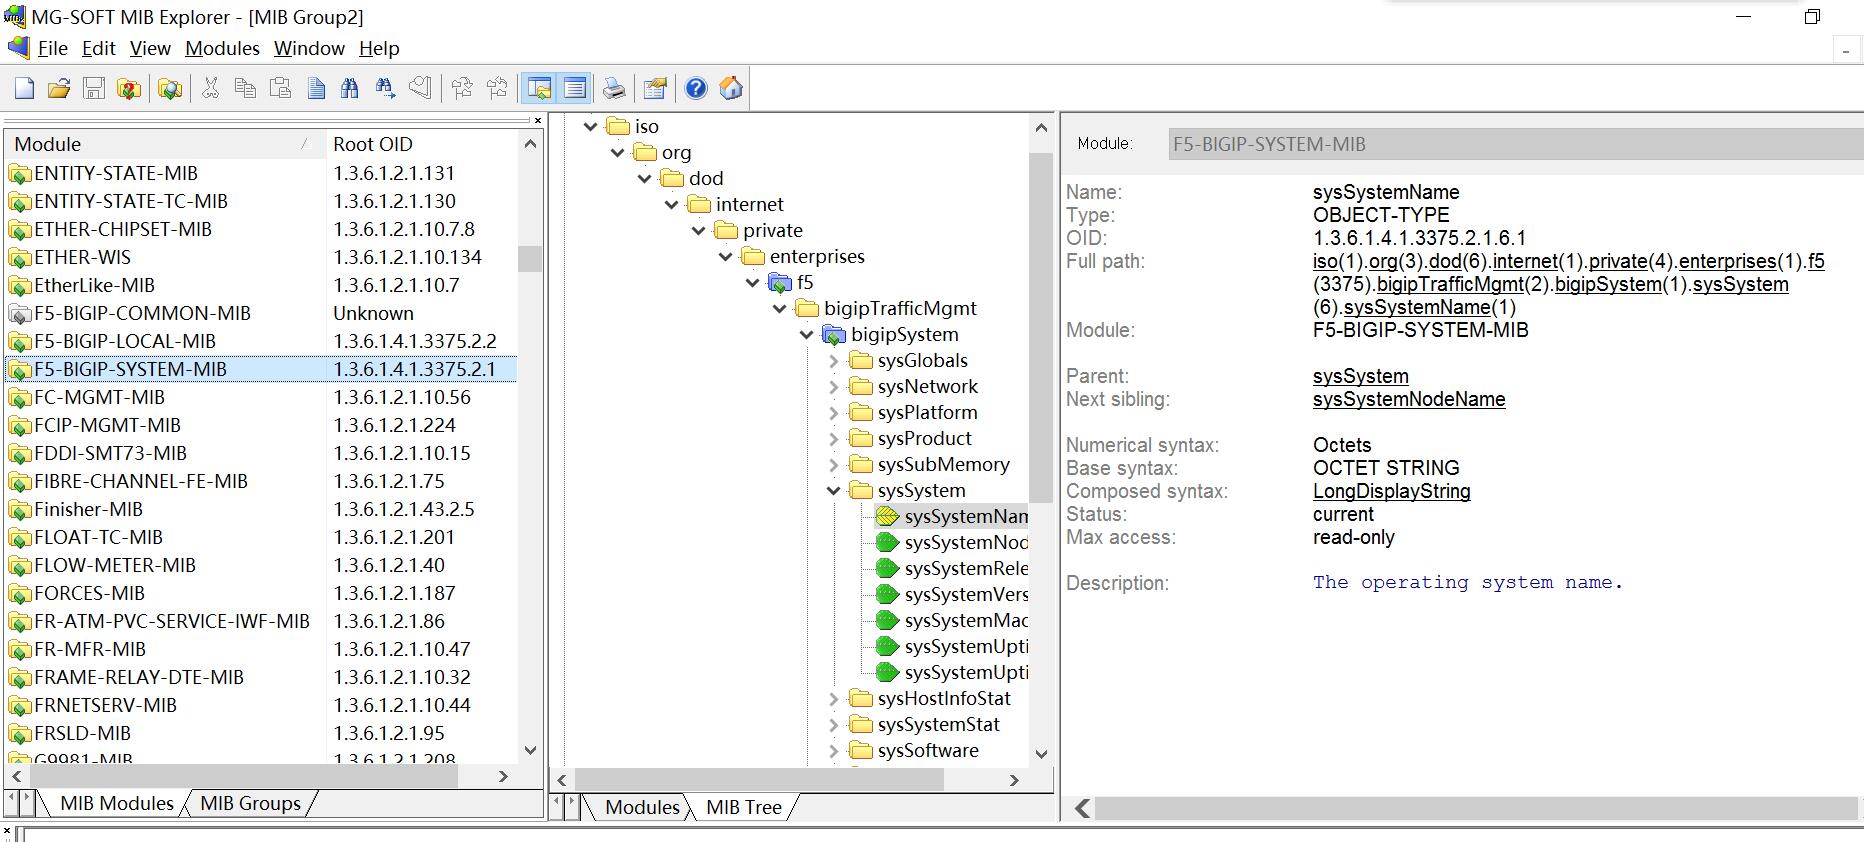Open the Modules menu
This screenshot has height=842, width=1864.
point(222,48)
